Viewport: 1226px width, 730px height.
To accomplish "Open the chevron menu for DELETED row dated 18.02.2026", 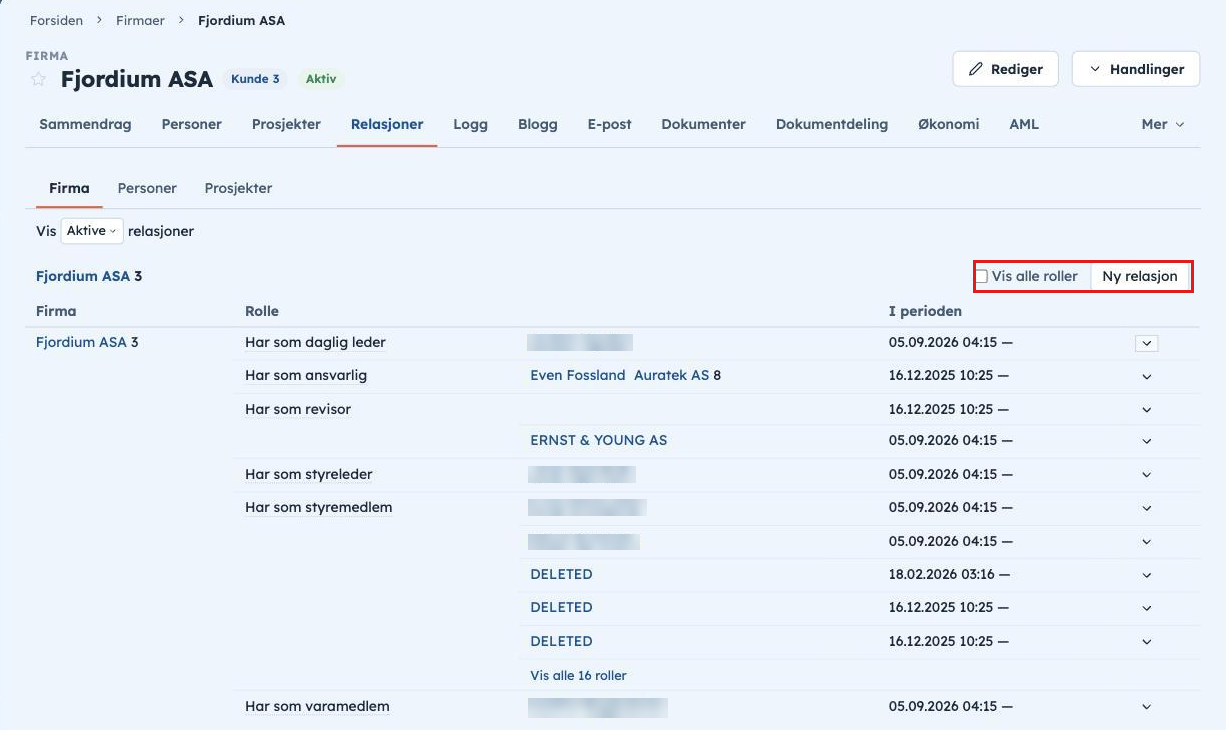I will click(1147, 575).
